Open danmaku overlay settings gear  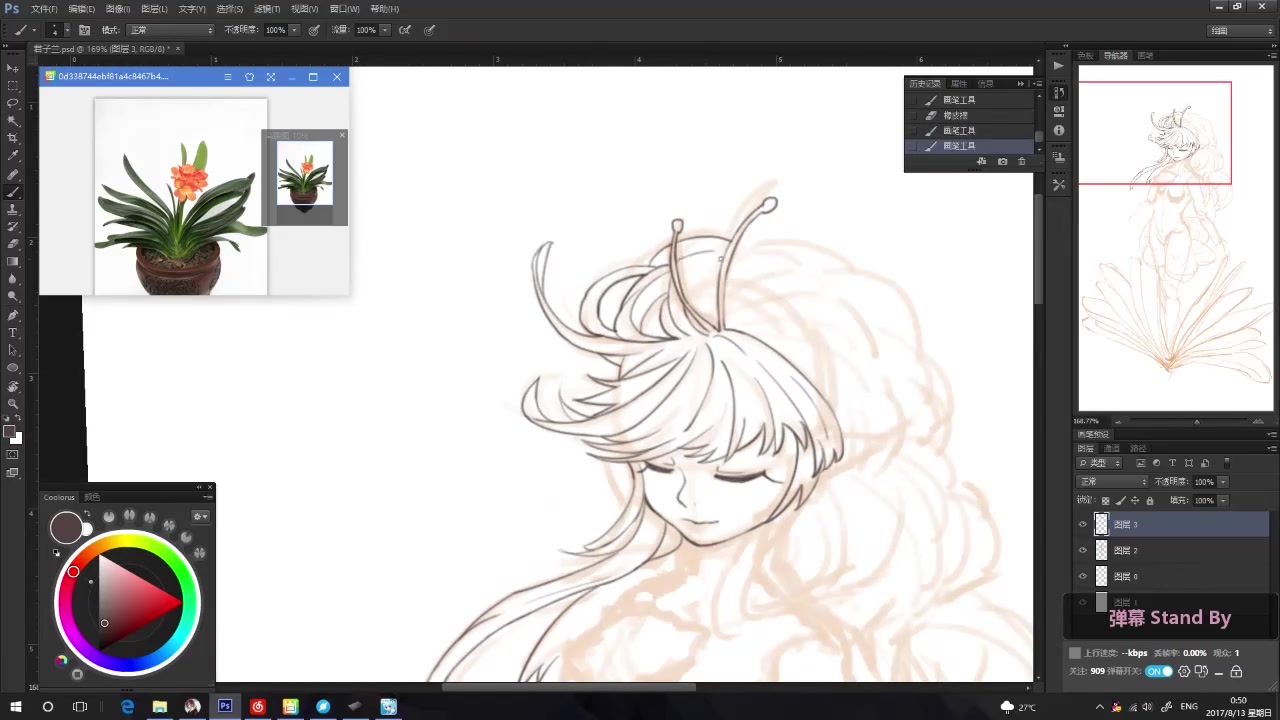click(1185, 672)
